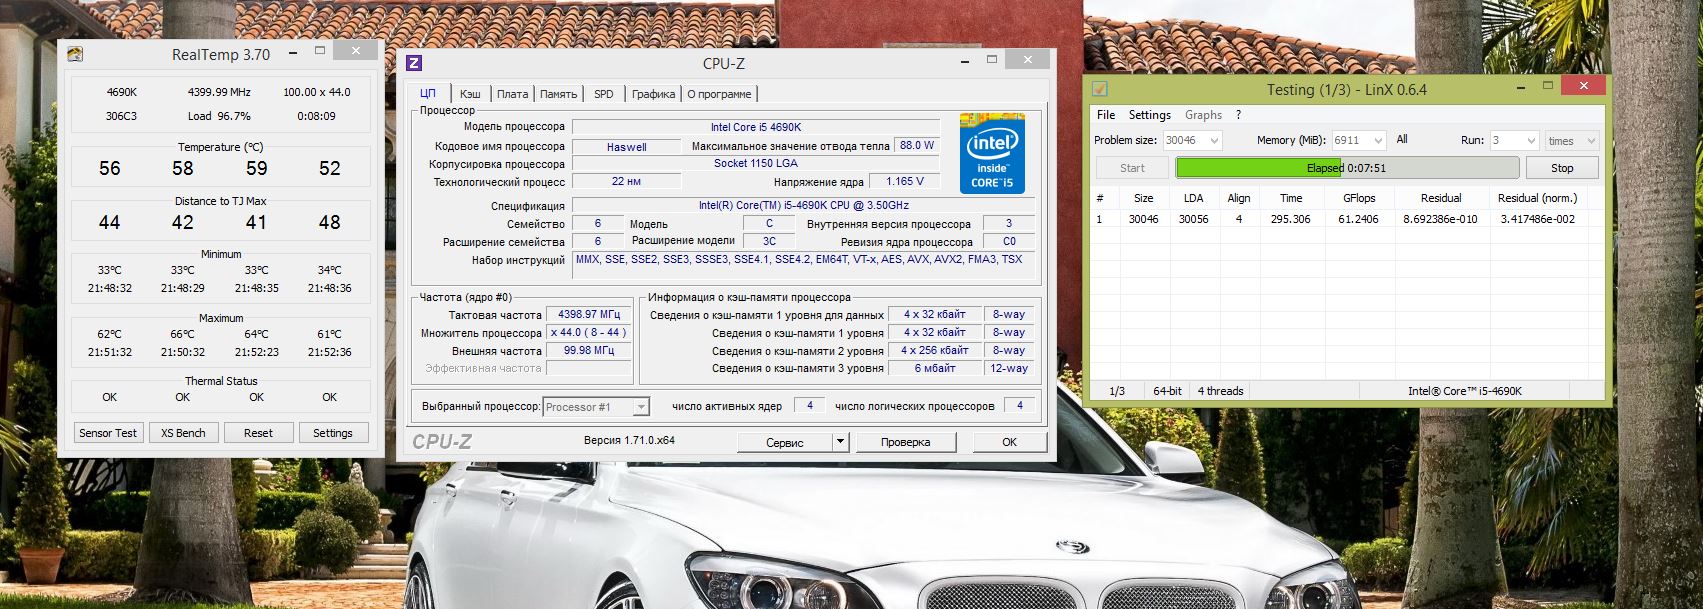Screen dimensions: 1703x609
Task: Click the Intel Core i5 4690K model field
Action: pos(756,127)
